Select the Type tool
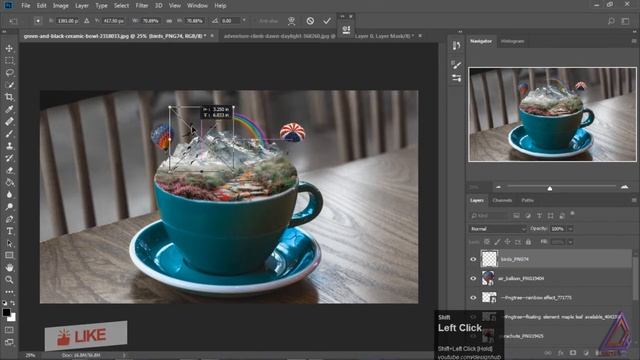The height and width of the screenshot is (360, 640). pos(9,231)
